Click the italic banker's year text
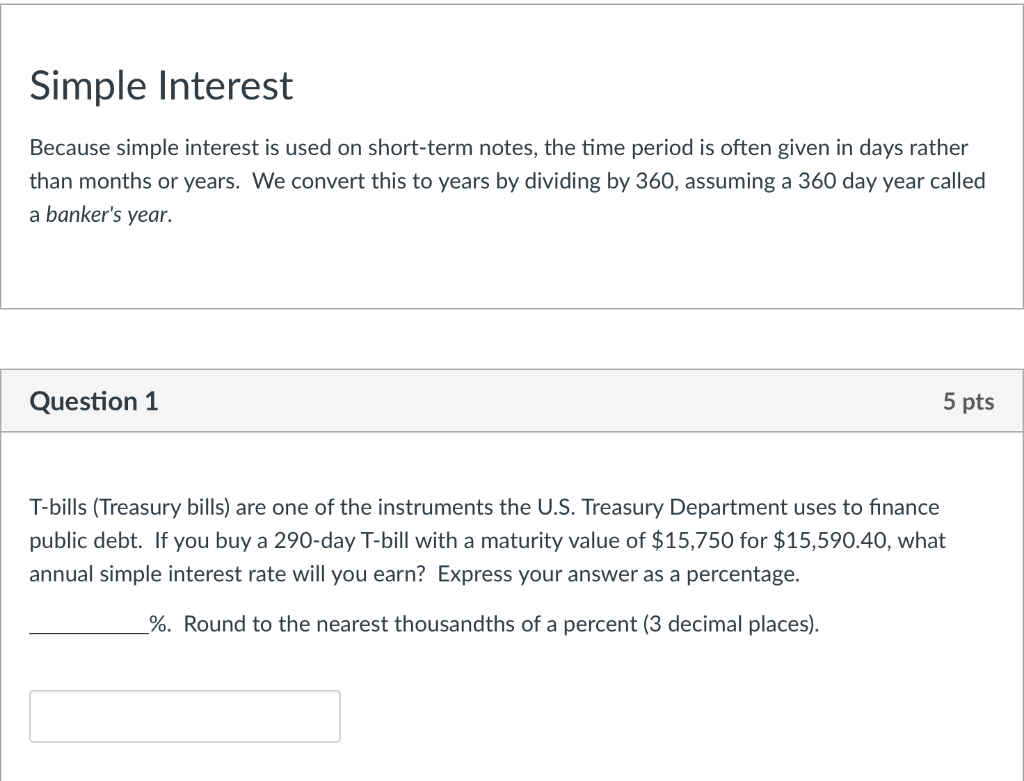Screen dimensions: 1024x781 pyautogui.click(x=108, y=214)
